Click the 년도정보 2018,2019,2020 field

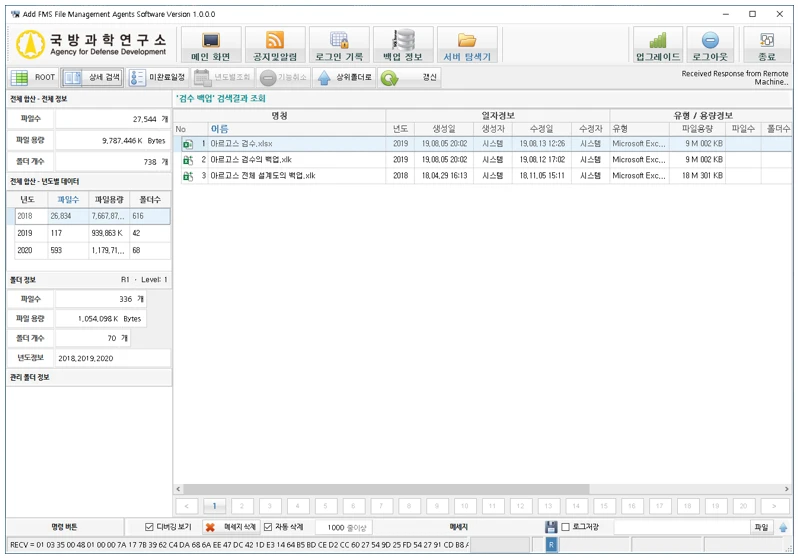pyautogui.click(x=113, y=358)
